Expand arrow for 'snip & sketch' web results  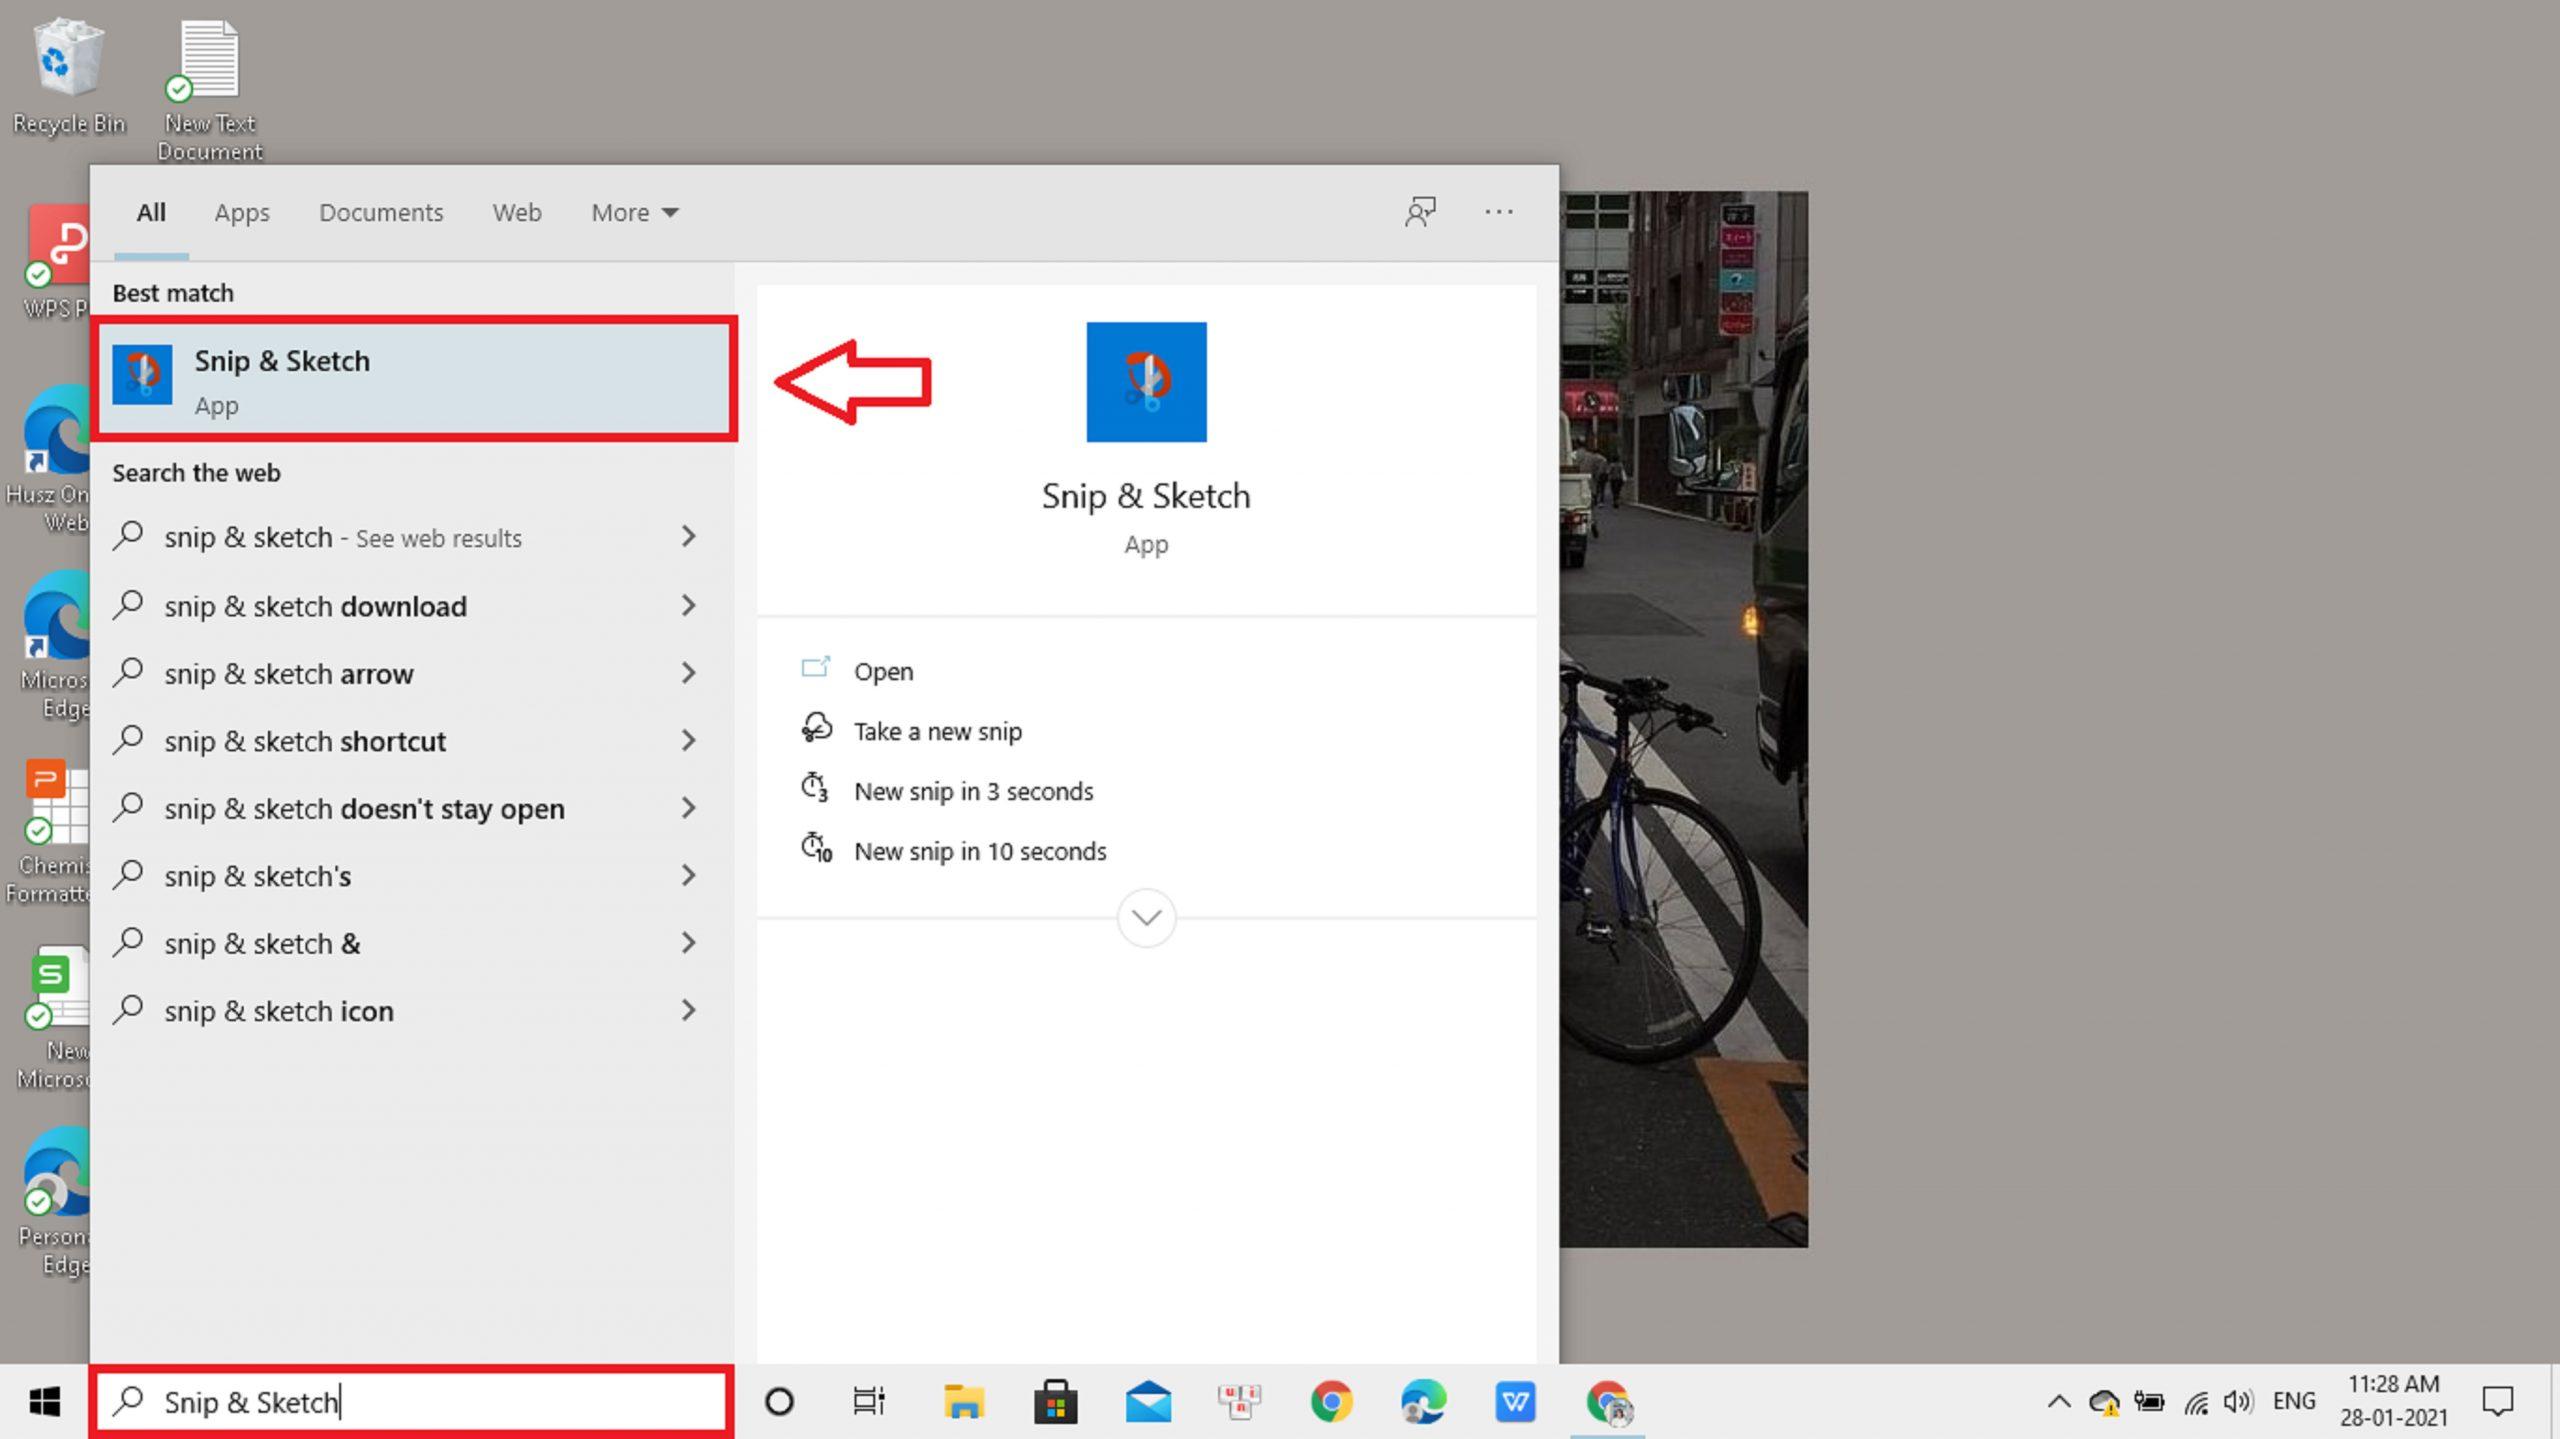pos(688,537)
